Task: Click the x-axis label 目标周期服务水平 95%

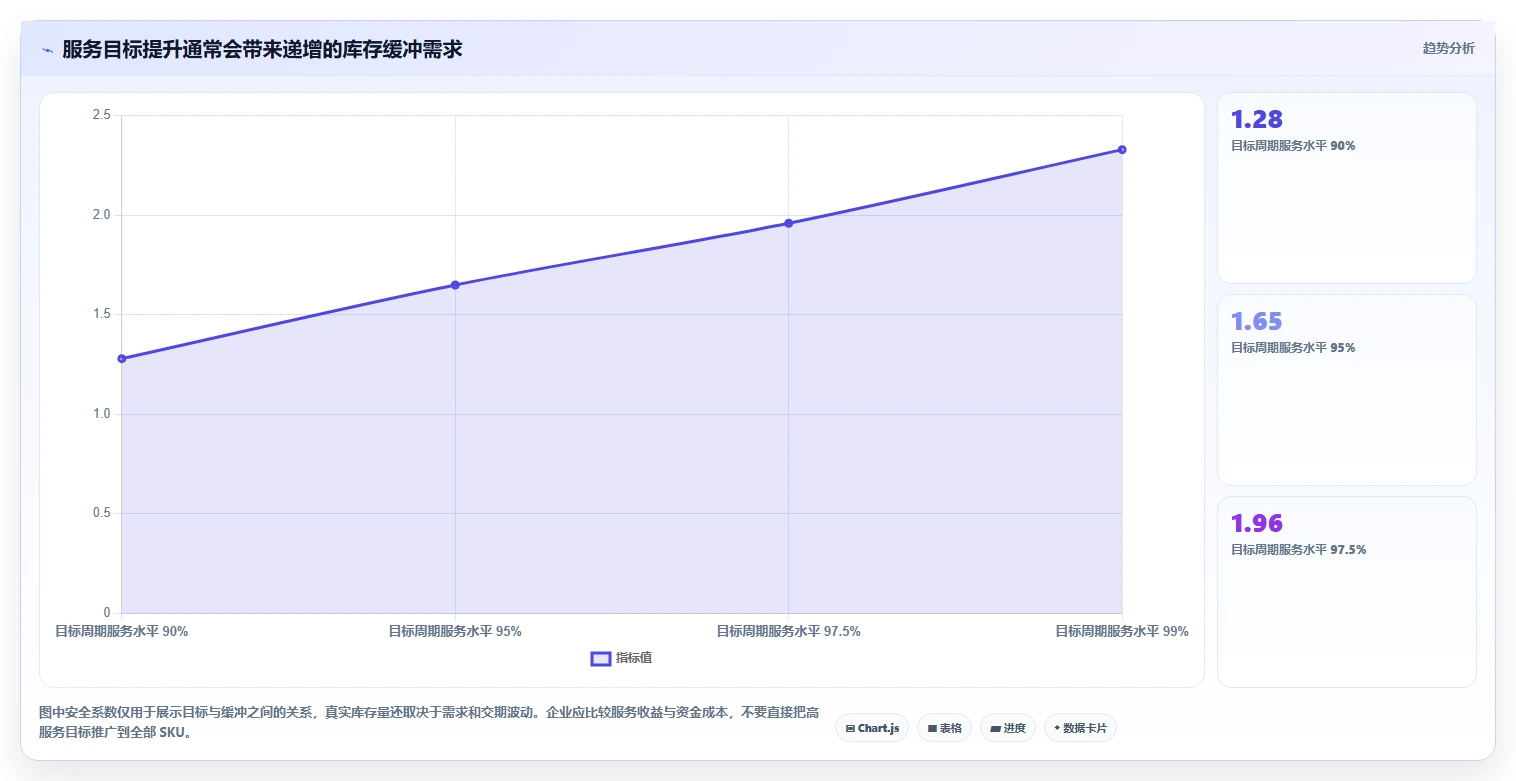Action: tap(455, 632)
